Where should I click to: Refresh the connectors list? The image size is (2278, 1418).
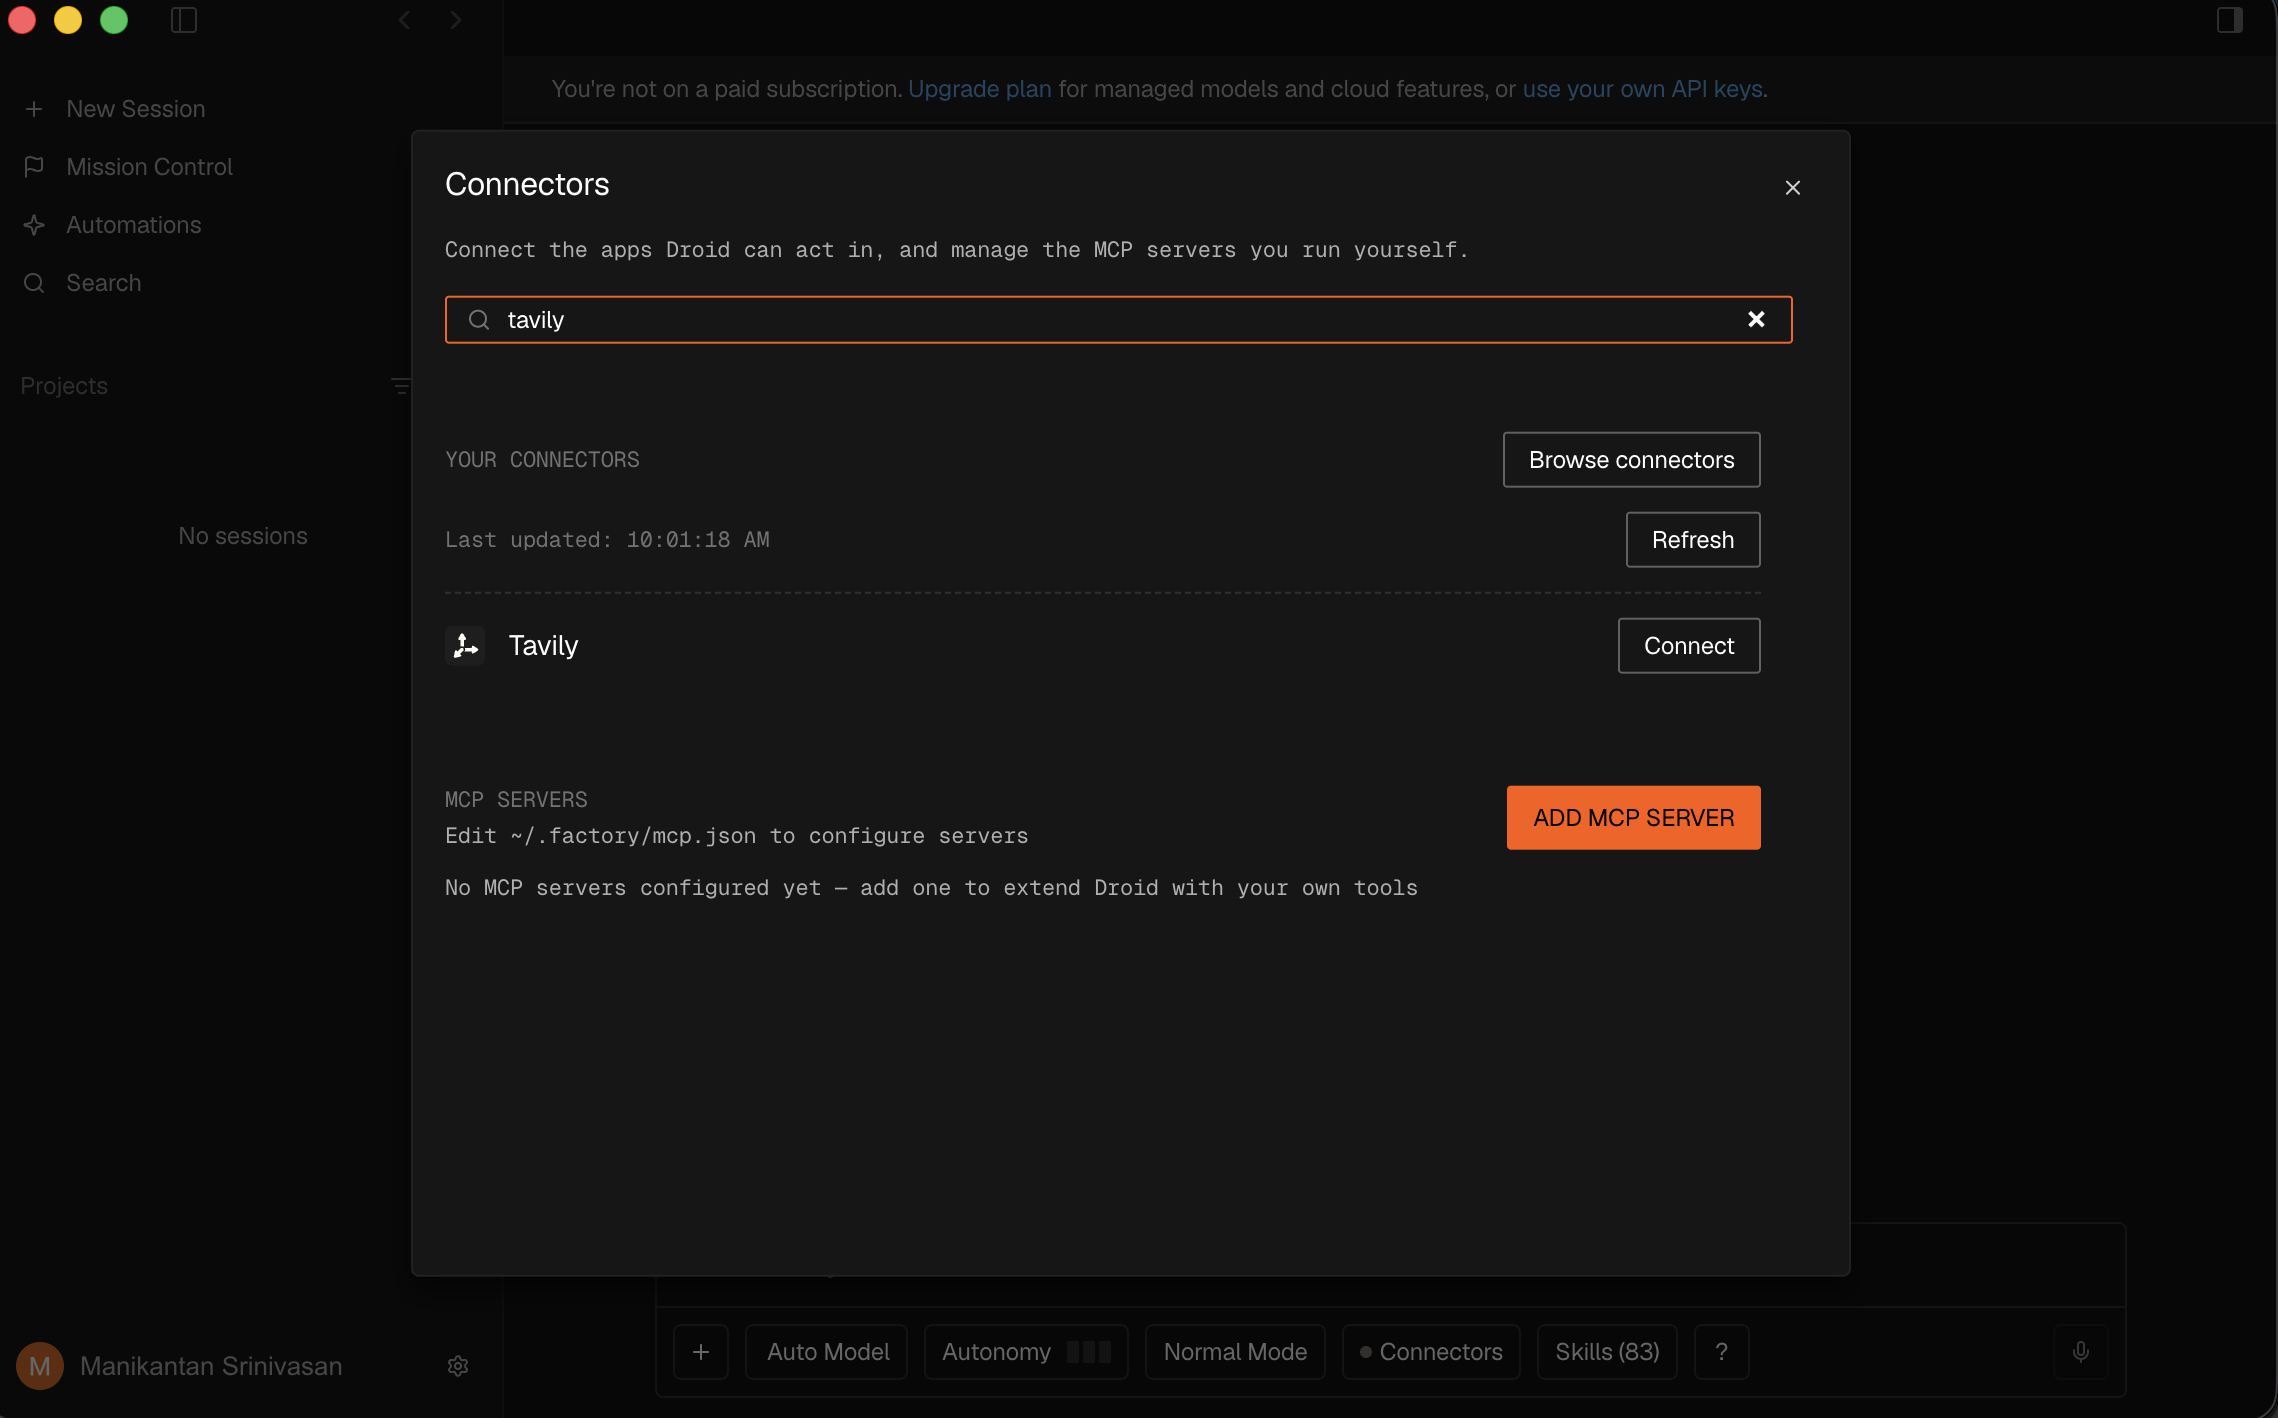click(1692, 540)
